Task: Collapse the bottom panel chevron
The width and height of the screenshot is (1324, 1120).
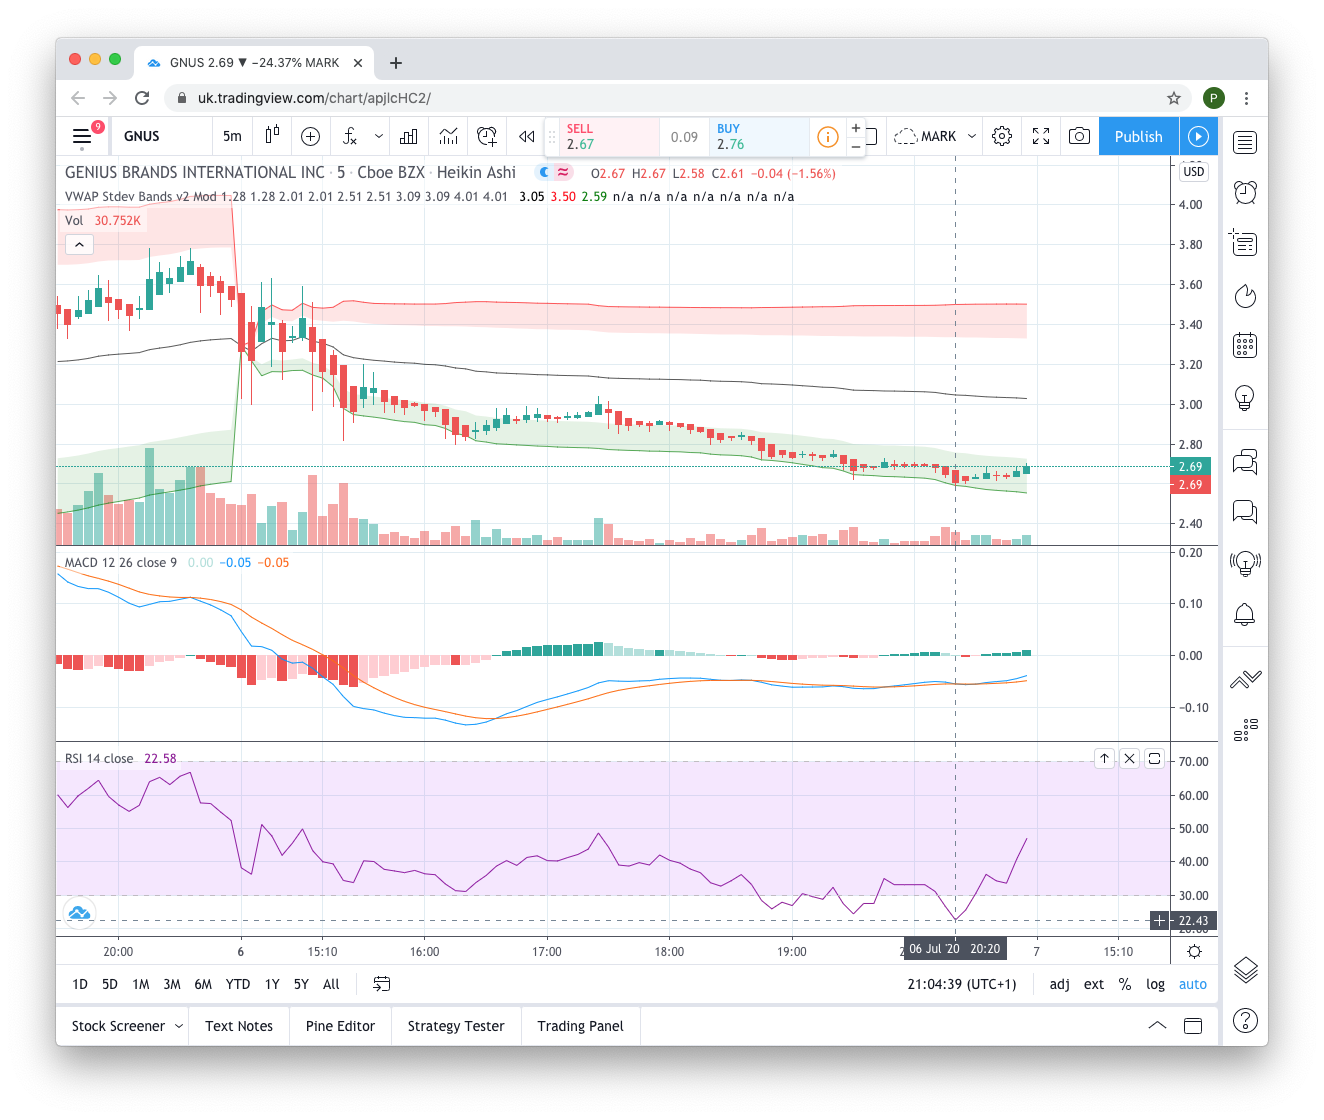Action: pos(1157,1026)
